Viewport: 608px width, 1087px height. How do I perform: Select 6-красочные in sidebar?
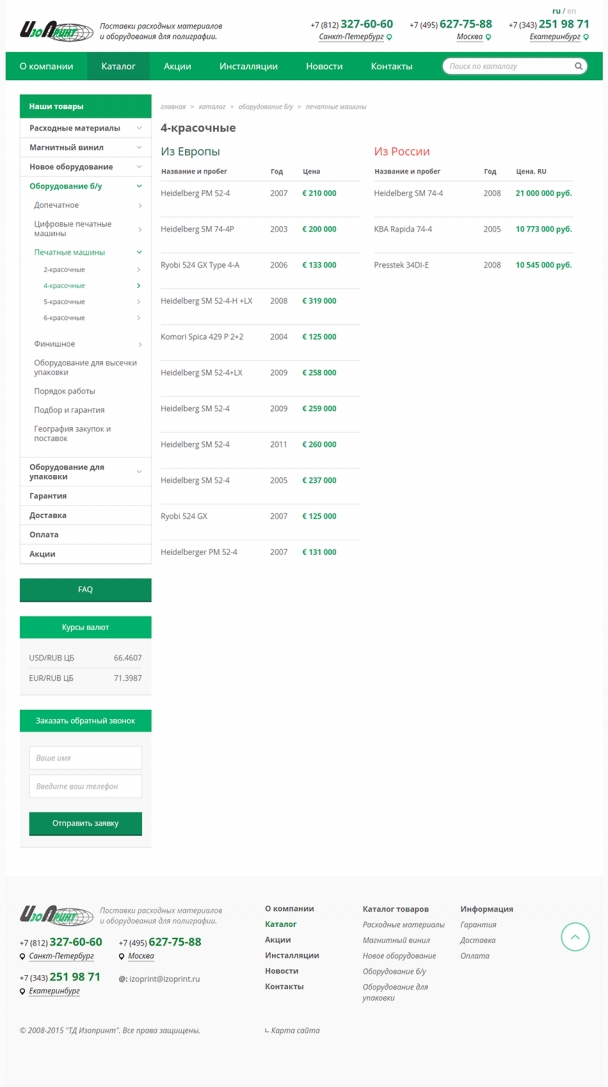click(64, 318)
